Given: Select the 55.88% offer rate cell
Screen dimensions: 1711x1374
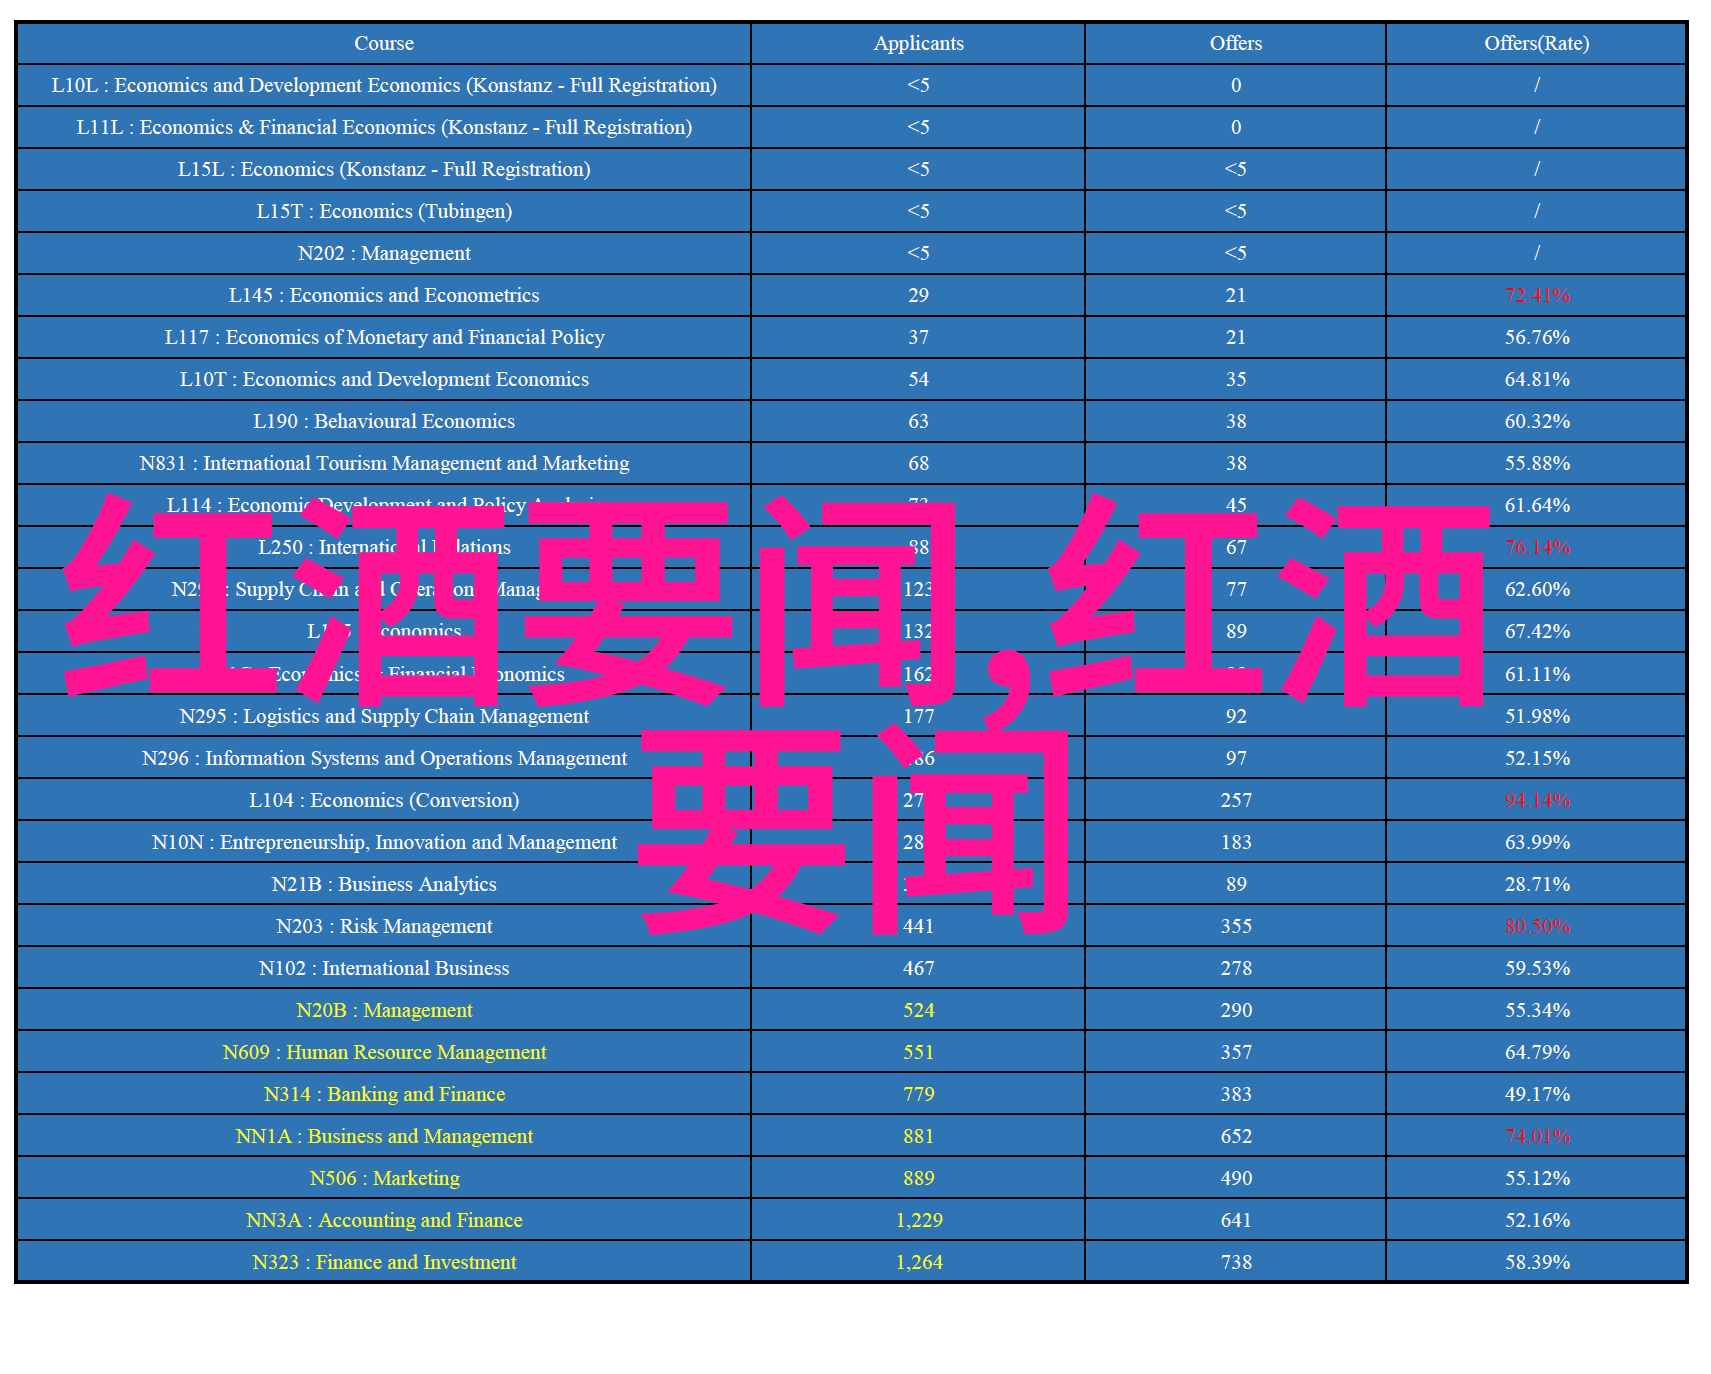Looking at the screenshot, I should tap(1536, 463).
